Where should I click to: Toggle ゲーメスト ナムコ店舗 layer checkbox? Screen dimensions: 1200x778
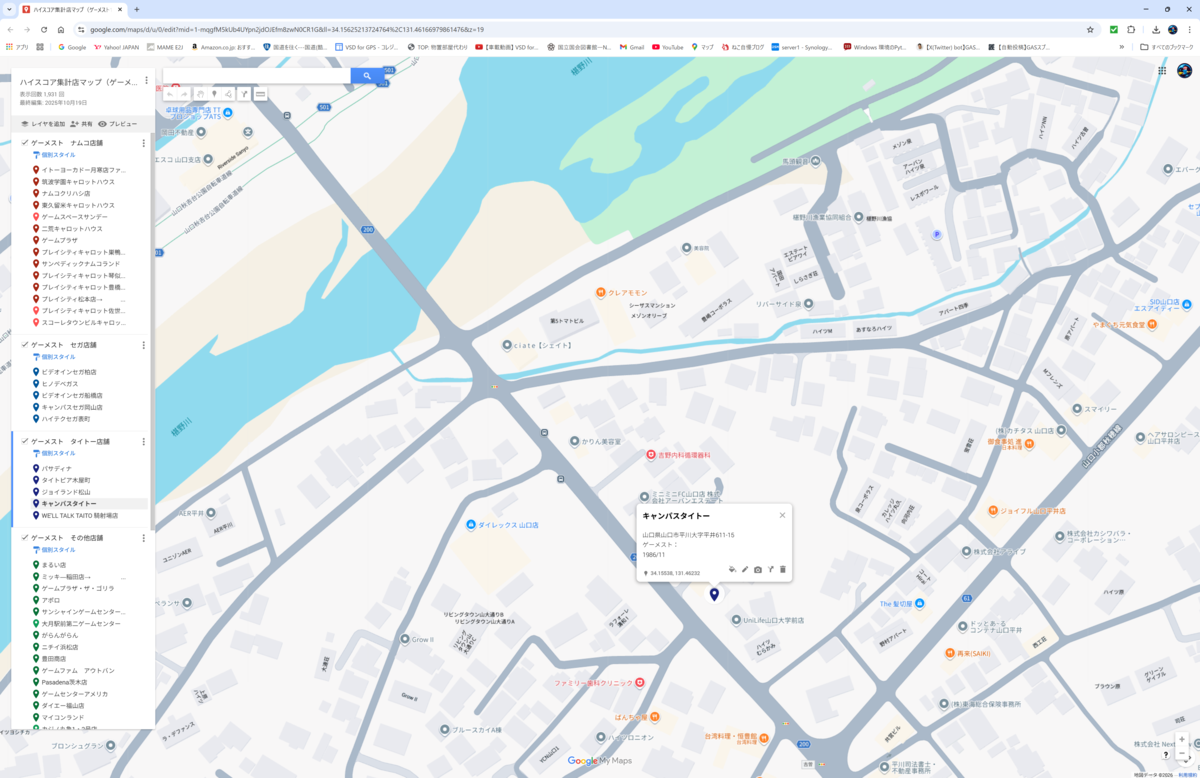point(25,143)
